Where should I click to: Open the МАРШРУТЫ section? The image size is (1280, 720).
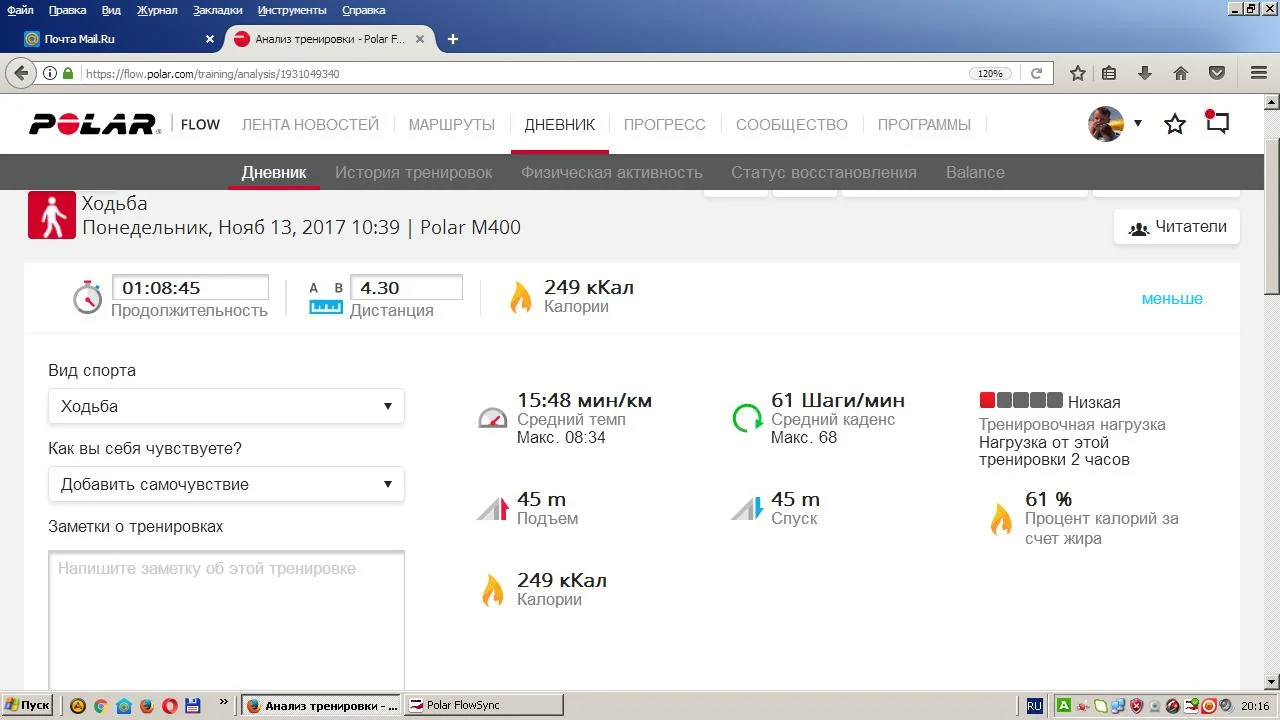[x=452, y=125]
